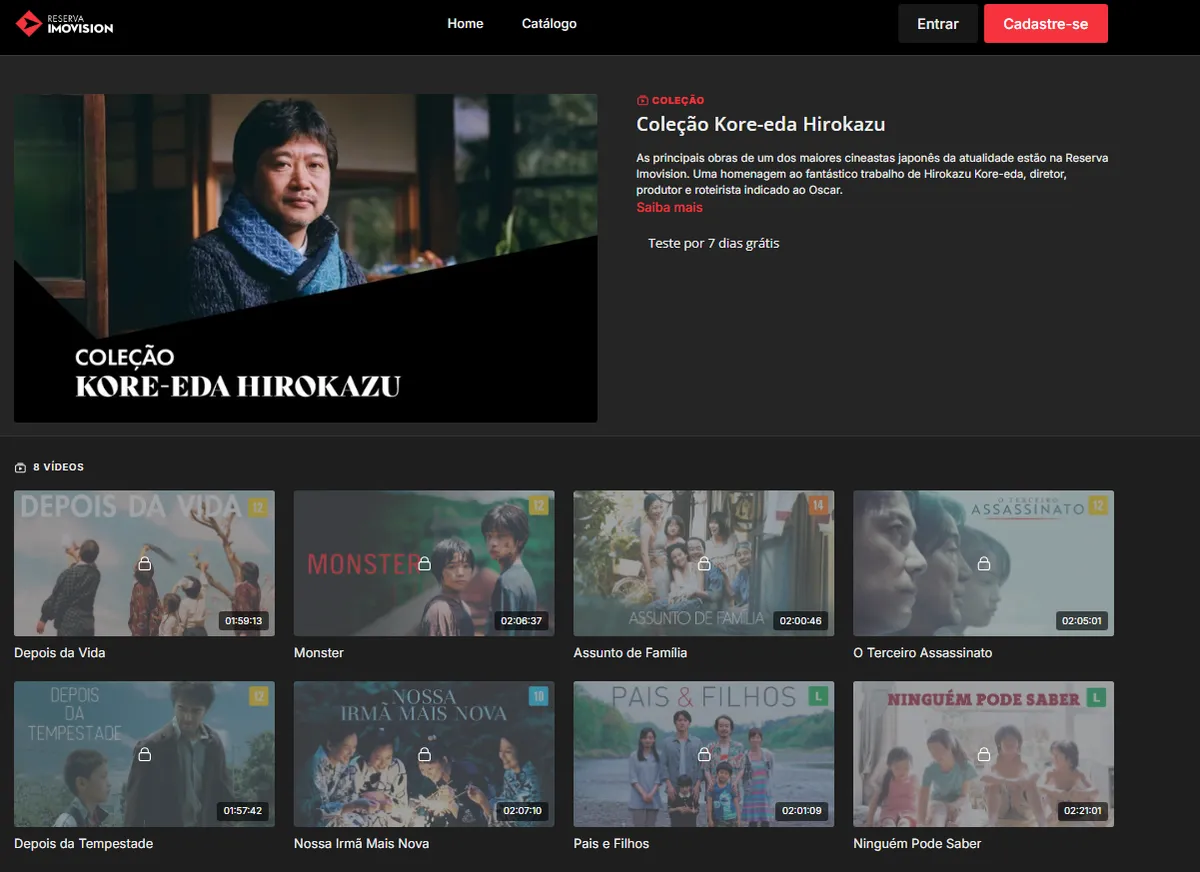
Task: Open the Reserva Imovision logo homepage
Action: click(x=65, y=23)
